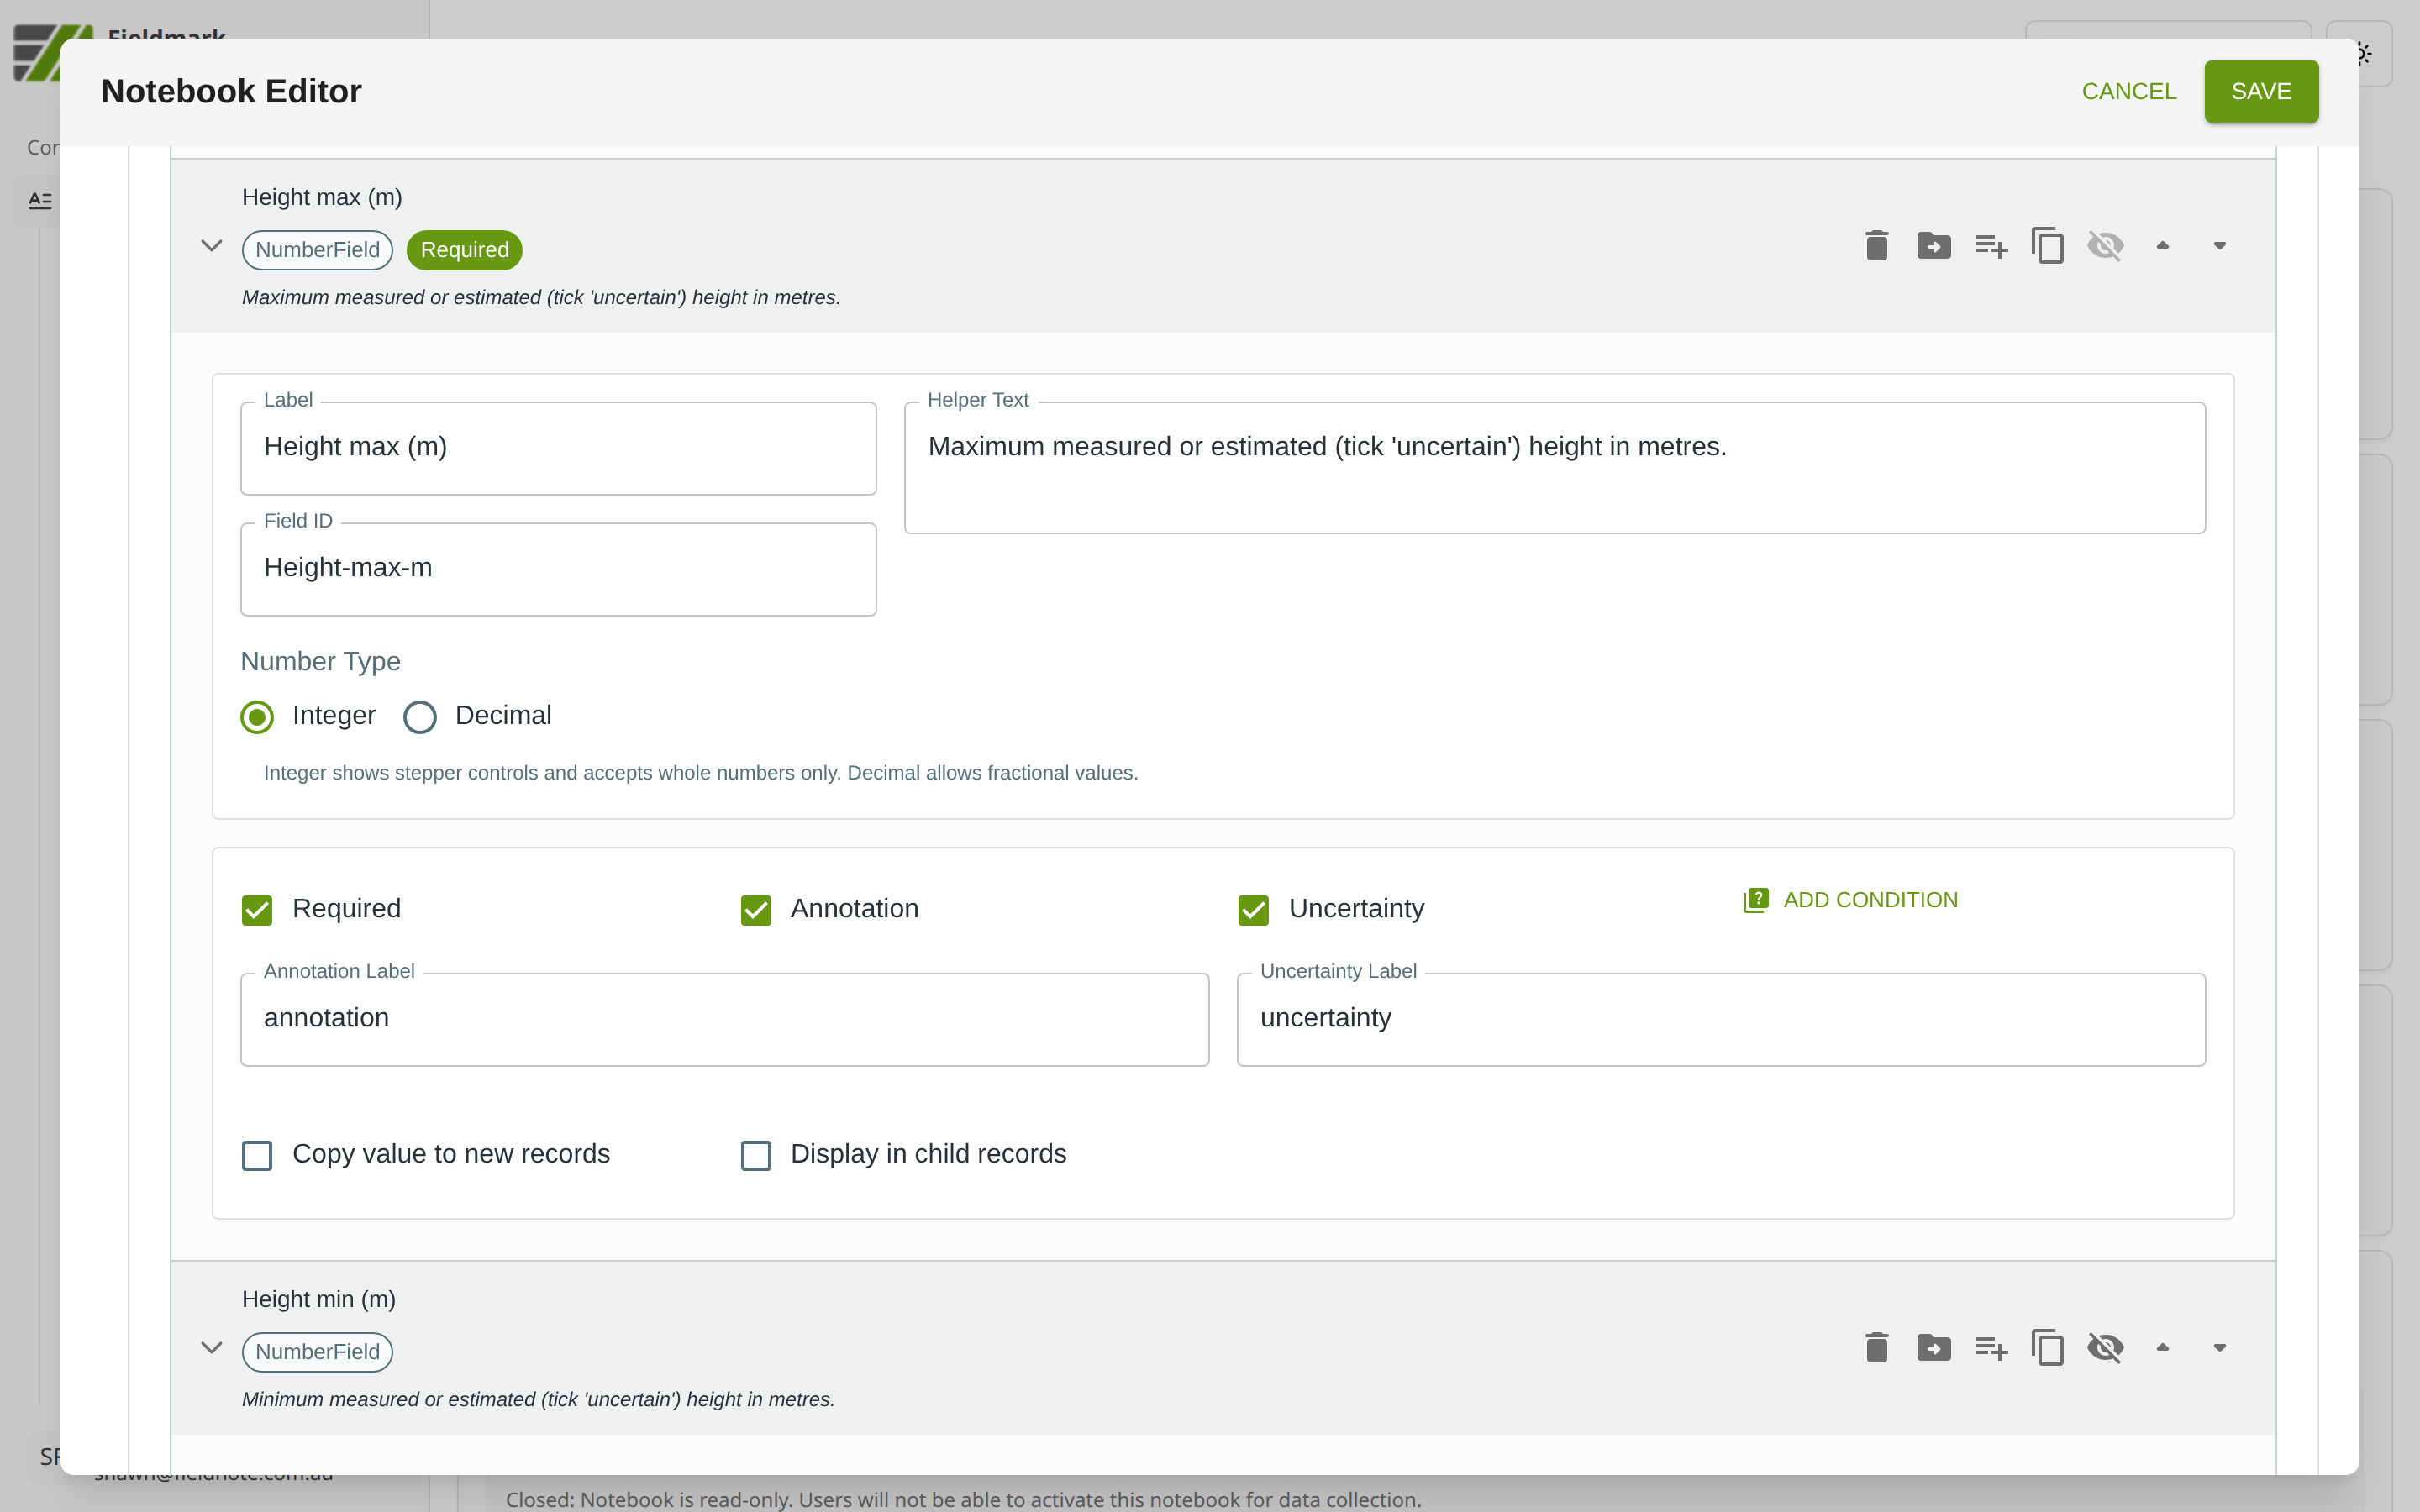Add a field below Height max
The image size is (2420, 1512).
(1990, 246)
